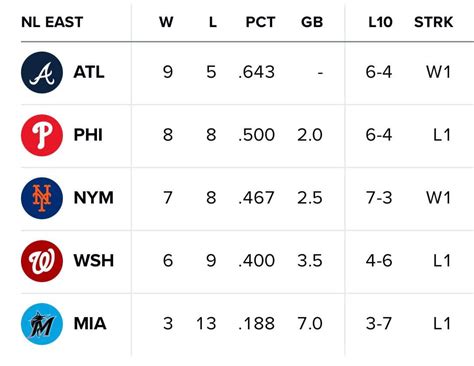Click Miami's 7.0 games behind value
This screenshot has width=474, height=366.
coord(310,324)
